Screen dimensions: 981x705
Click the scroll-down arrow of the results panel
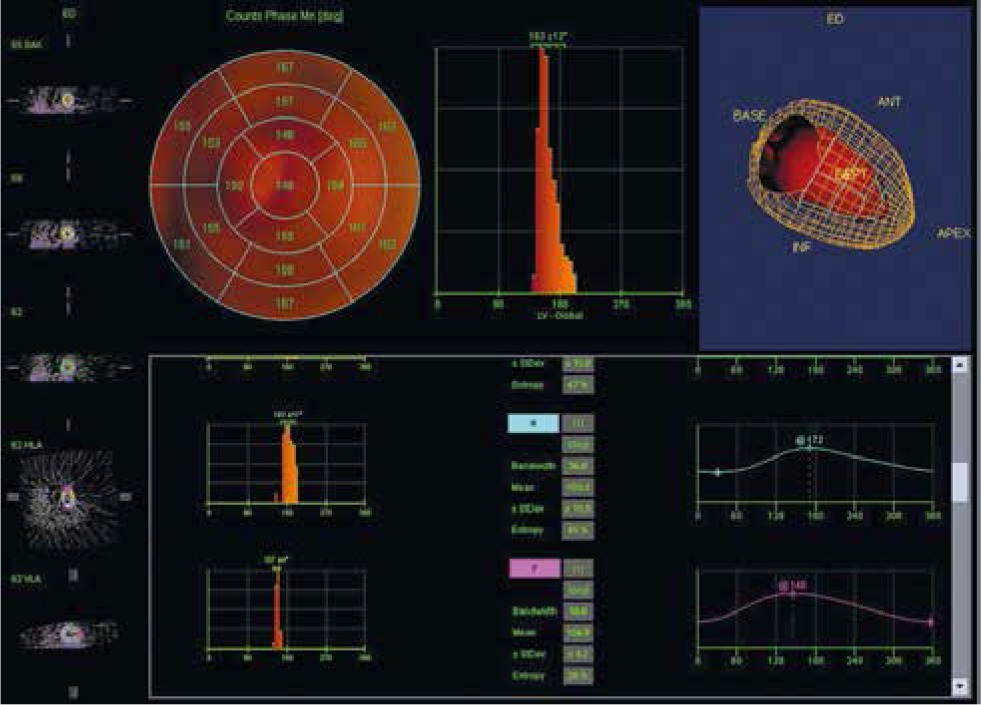tap(961, 686)
